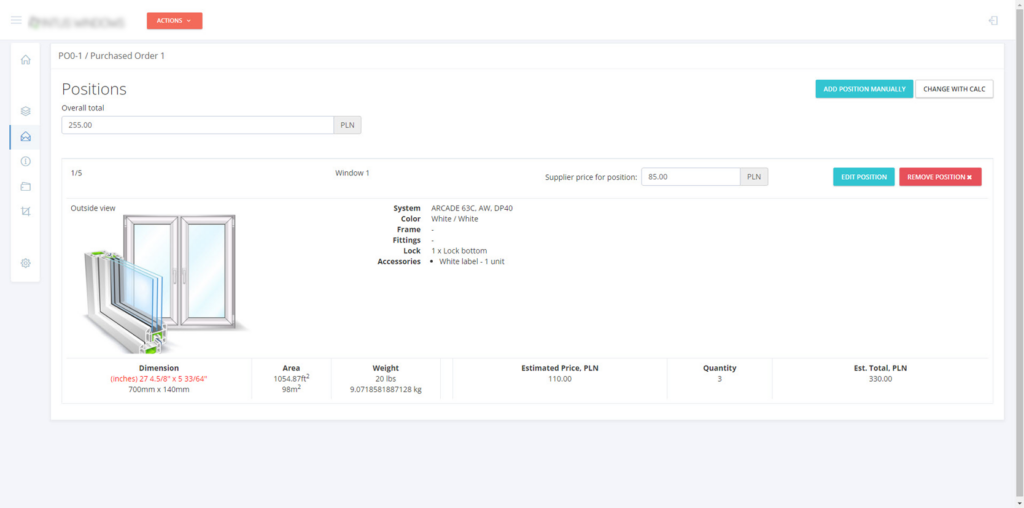Open the folder sidebar icon
Image resolution: width=1024 pixels, height=508 pixels.
25,187
